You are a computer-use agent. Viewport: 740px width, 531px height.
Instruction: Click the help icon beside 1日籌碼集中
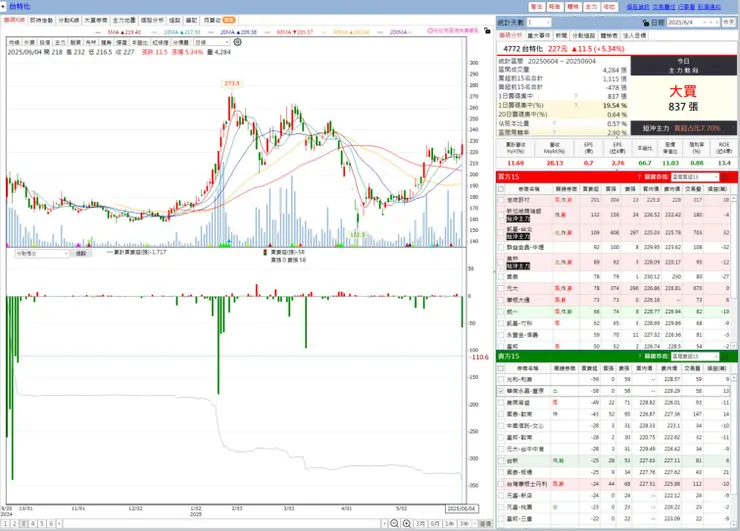tap(576, 96)
